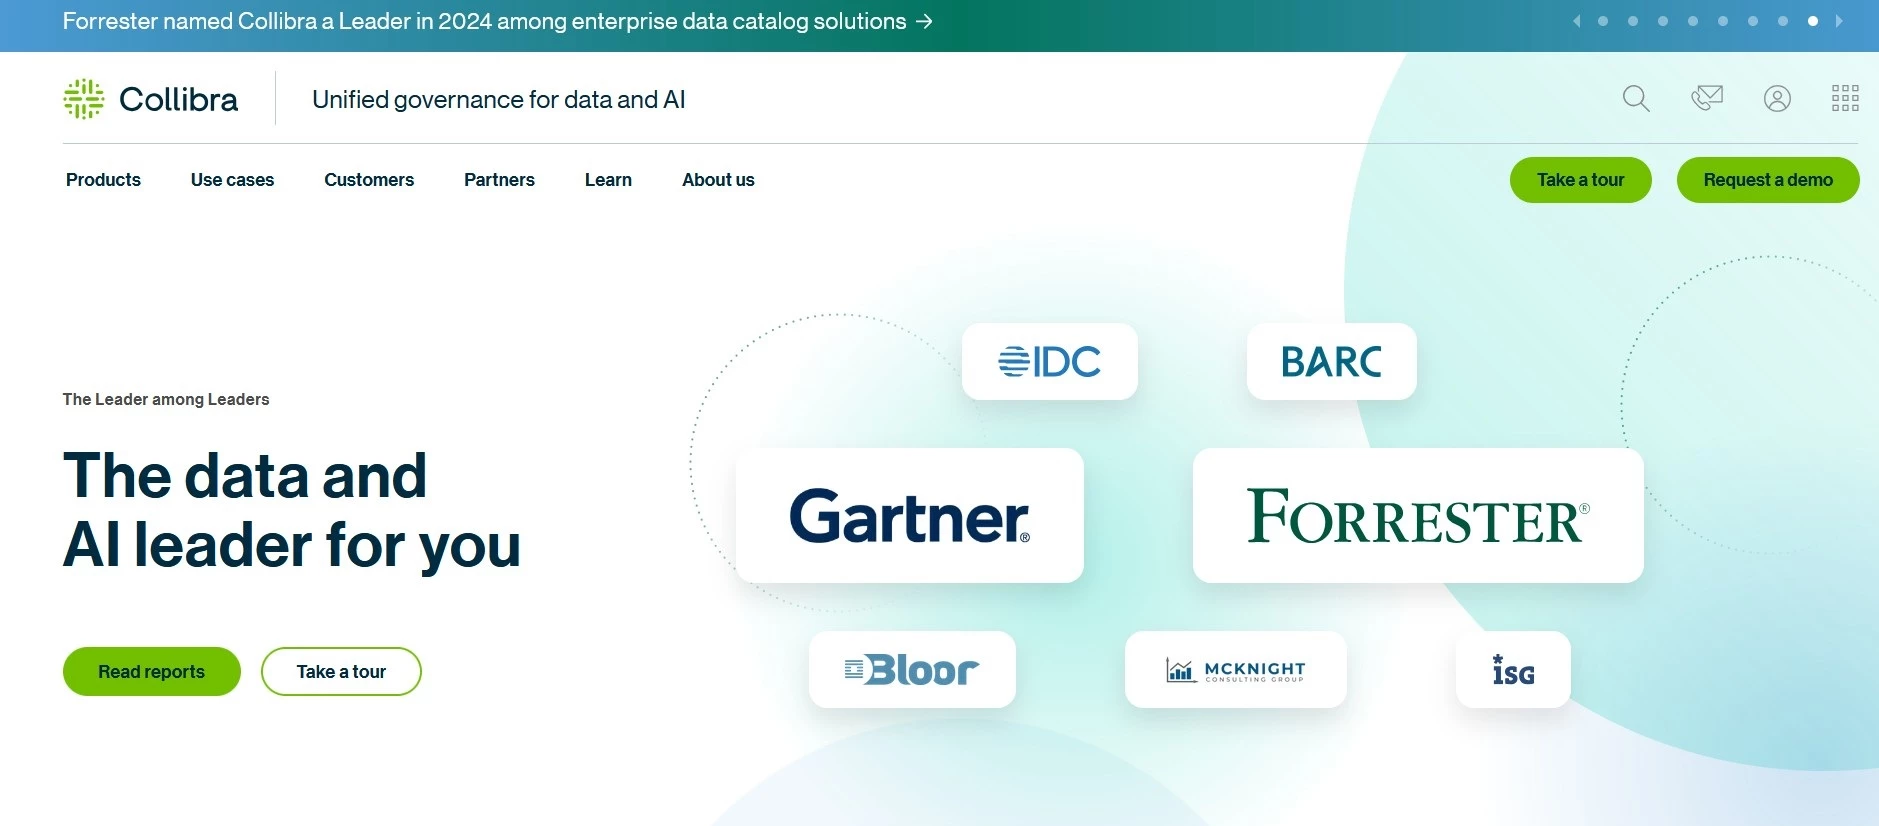Click The Leader among Leaders text
Viewport: 1879px width, 826px height.
[x=166, y=399]
